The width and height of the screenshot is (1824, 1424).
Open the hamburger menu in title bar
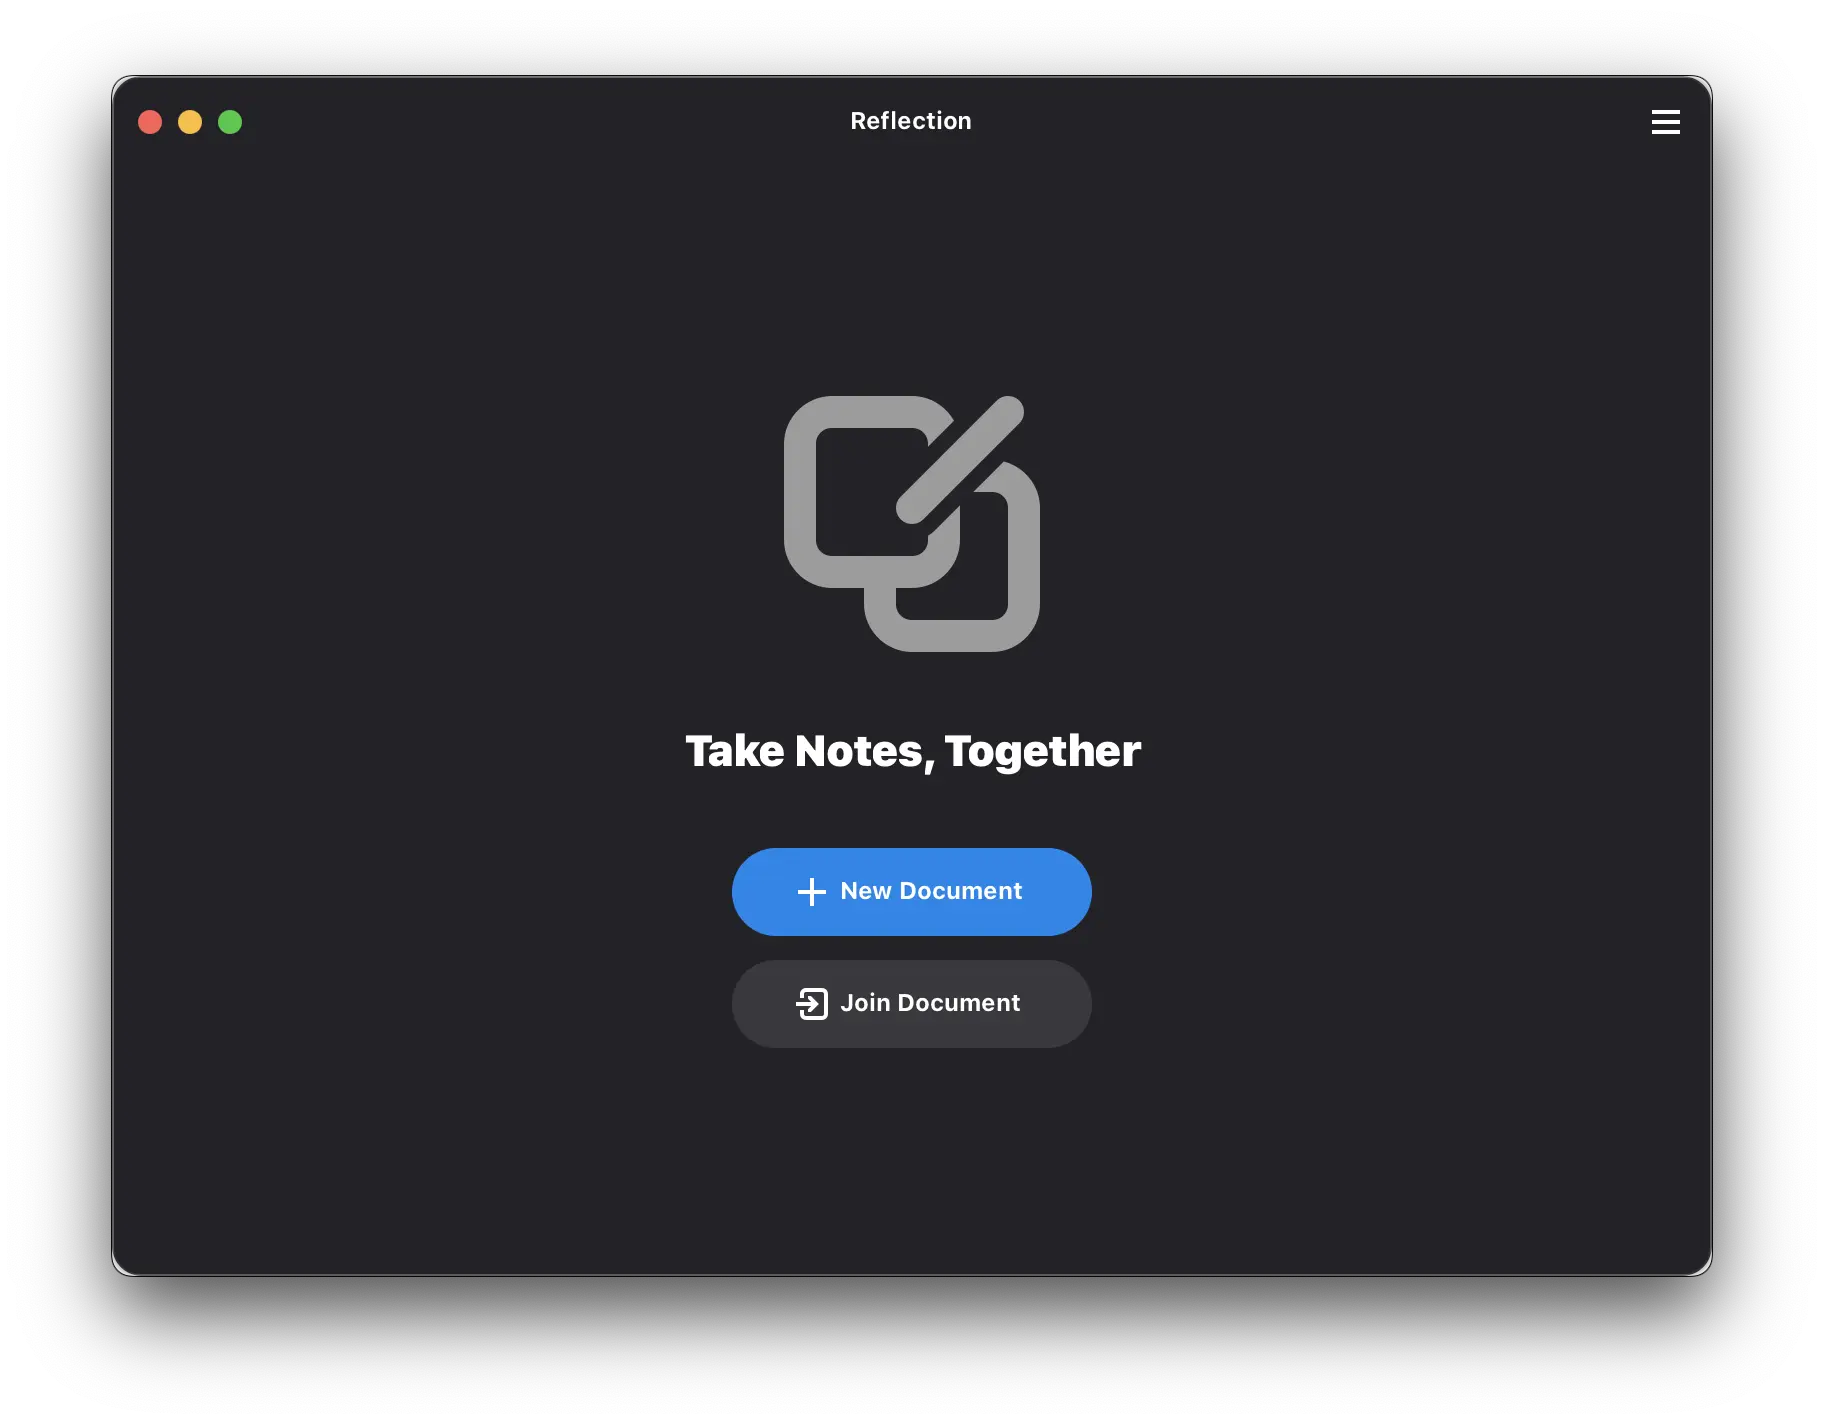point(1665,122)
